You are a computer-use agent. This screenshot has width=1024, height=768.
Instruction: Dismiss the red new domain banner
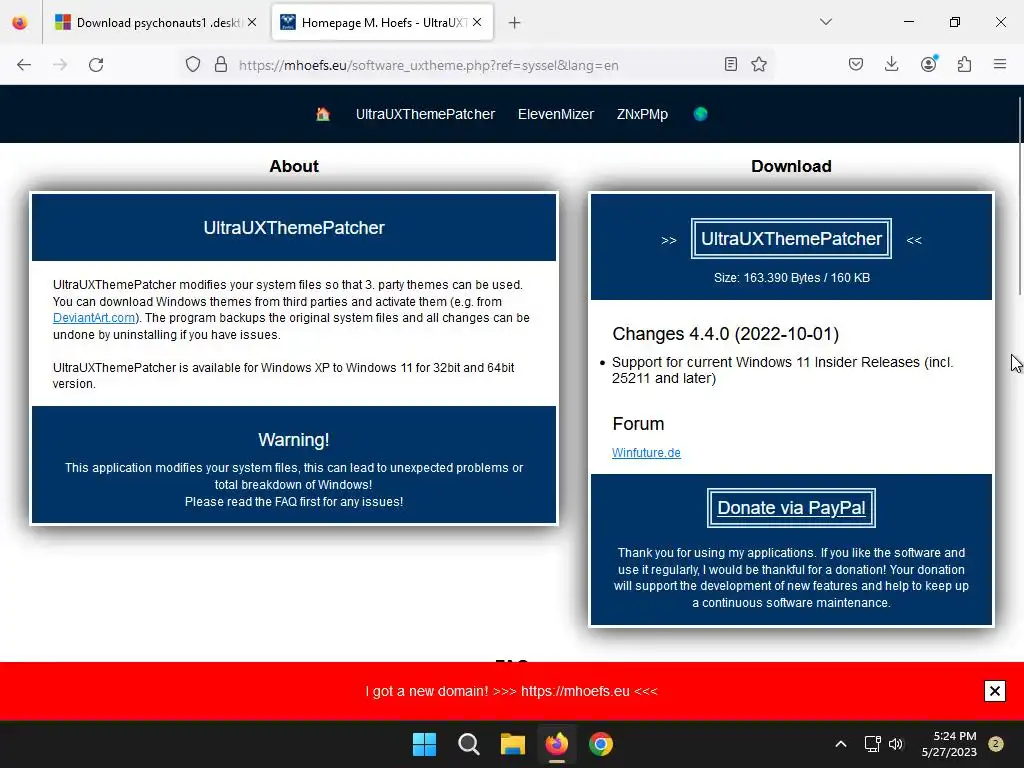point(994,691)
